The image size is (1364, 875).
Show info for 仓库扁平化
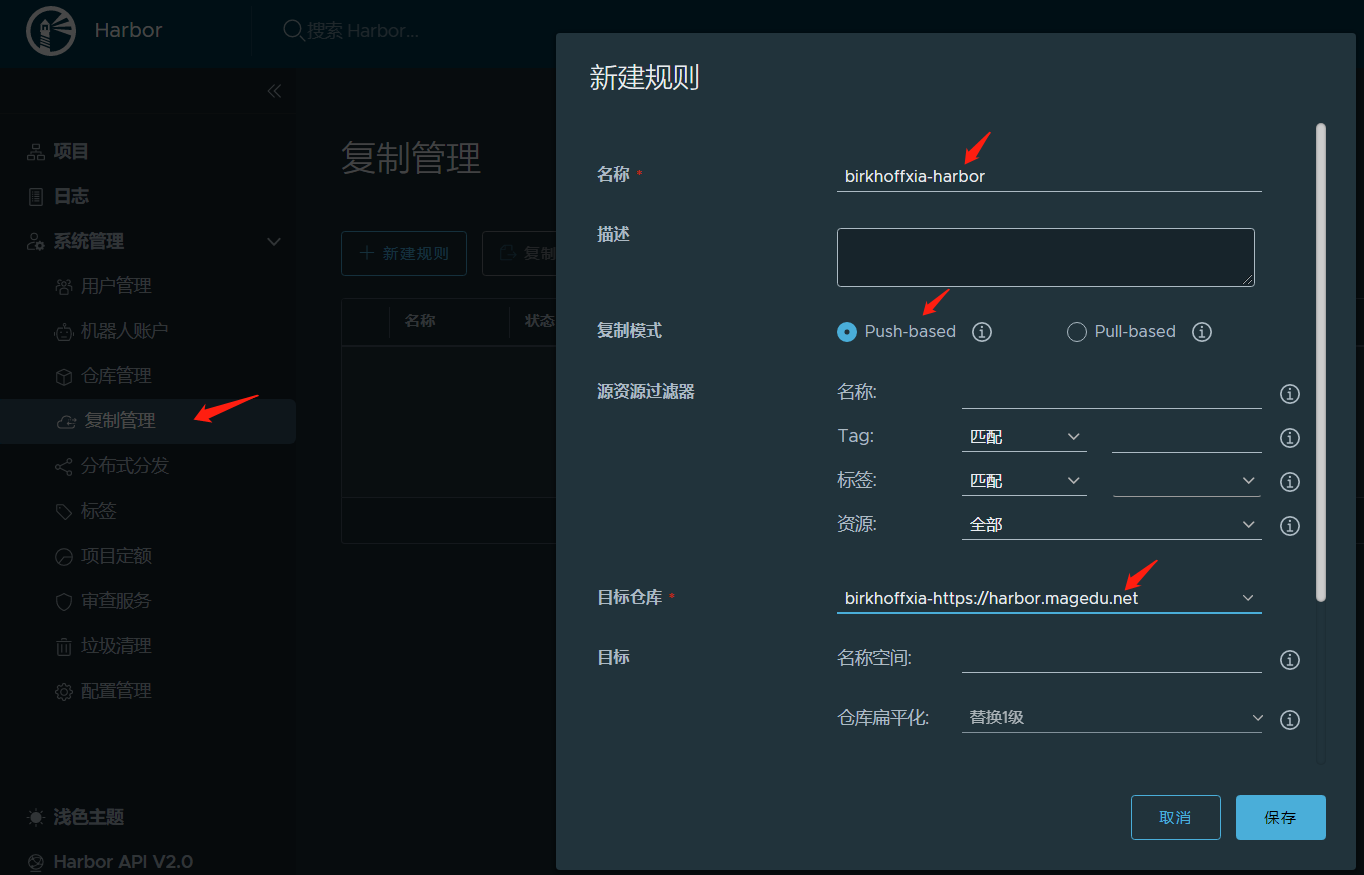pyautogui.click(x=1290, y=720)
